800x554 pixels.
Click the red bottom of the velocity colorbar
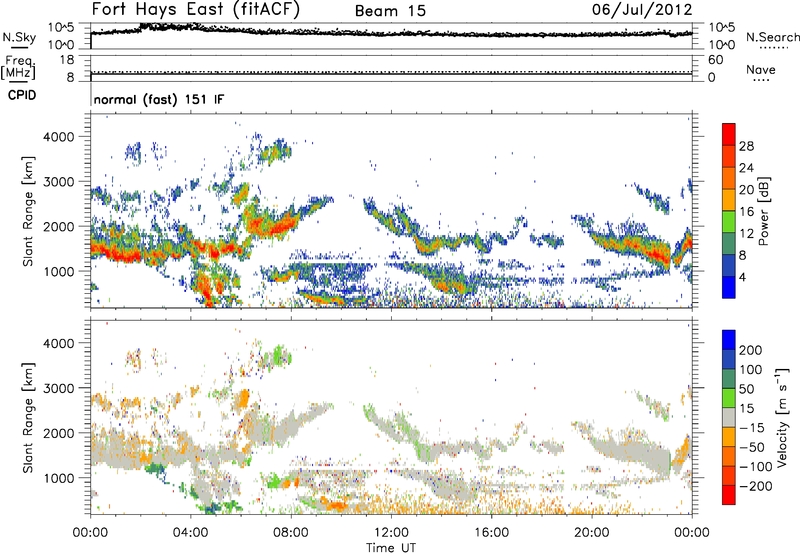pyautogui.click(x=729, y=495)
